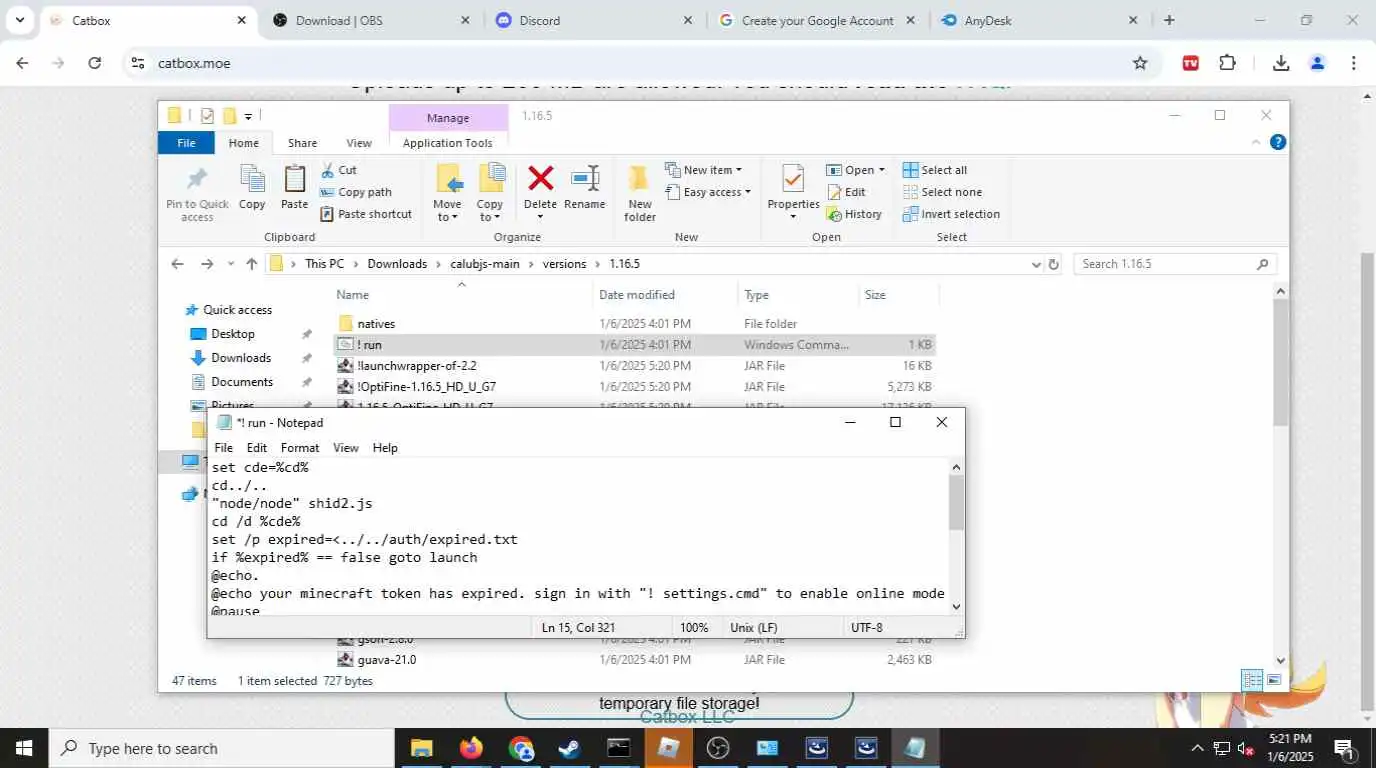Viewport: 1376px width, 768px height.
Task: Click Select all in the ribbon
Action: tap(934, 170)
